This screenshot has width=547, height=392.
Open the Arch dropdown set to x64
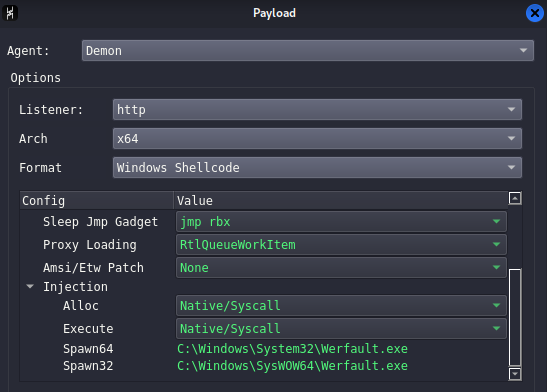(317, 138)
